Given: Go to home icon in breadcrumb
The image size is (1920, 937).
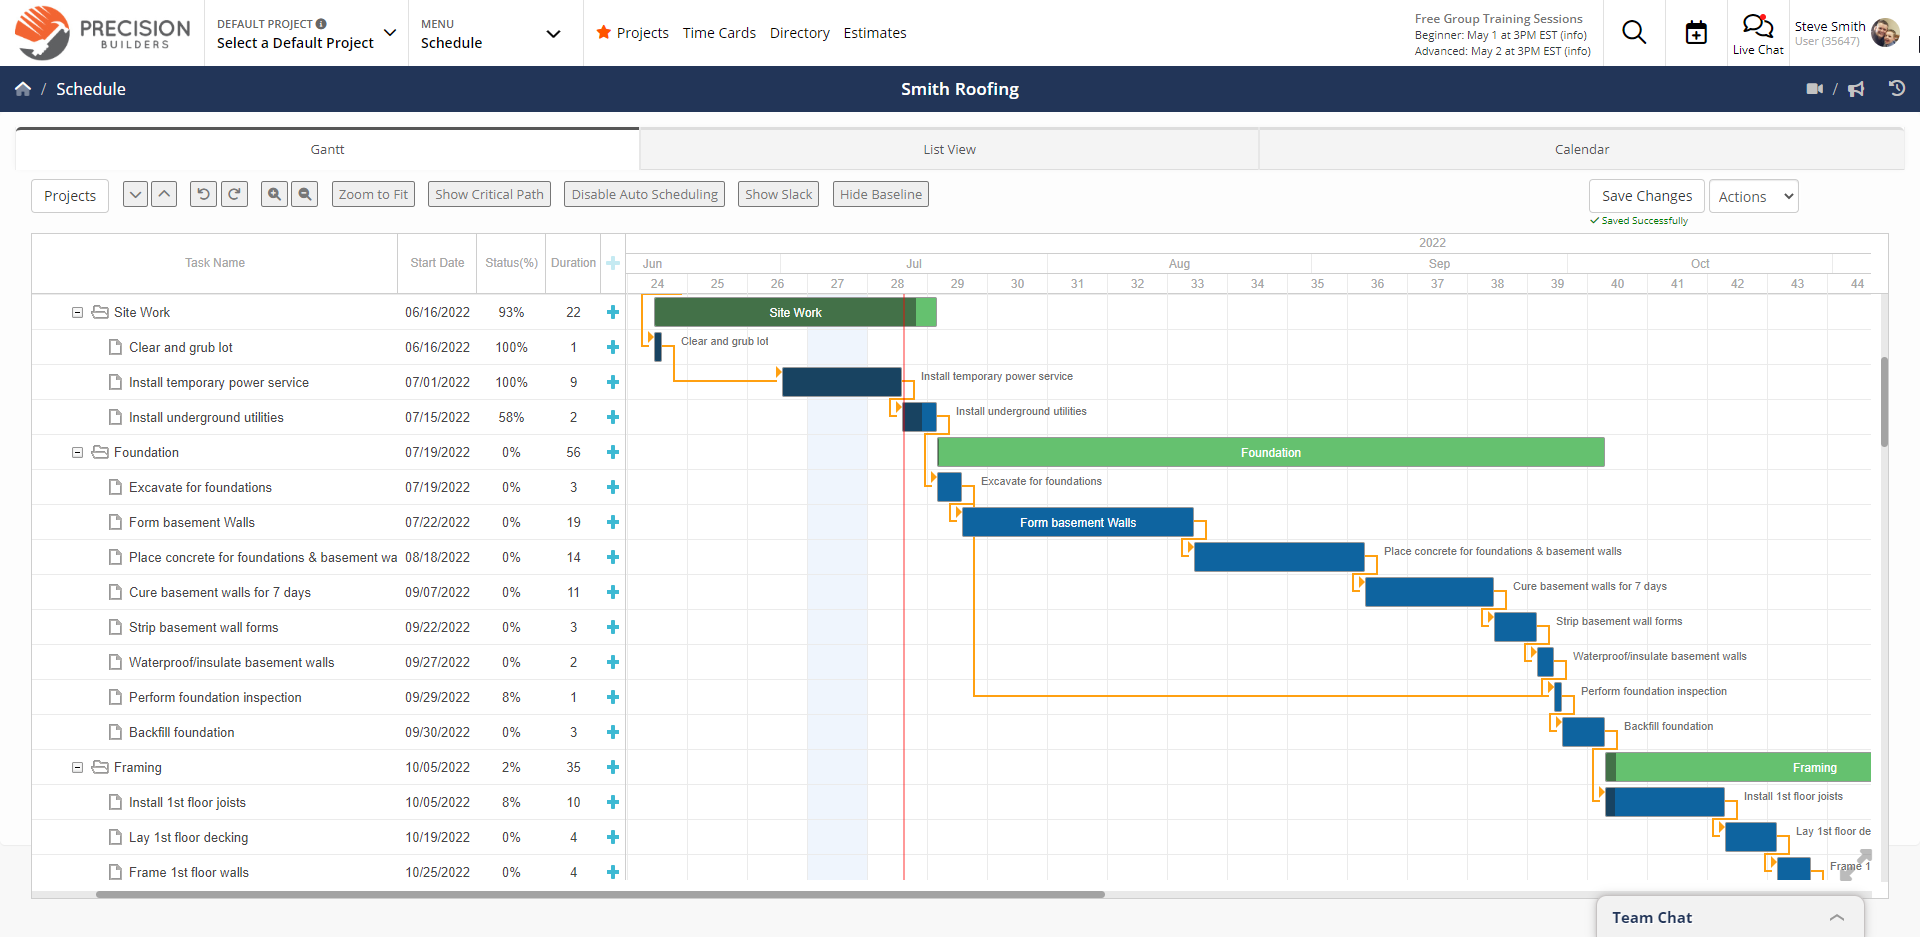Looking at the screenshot, I should pos(23,89).
